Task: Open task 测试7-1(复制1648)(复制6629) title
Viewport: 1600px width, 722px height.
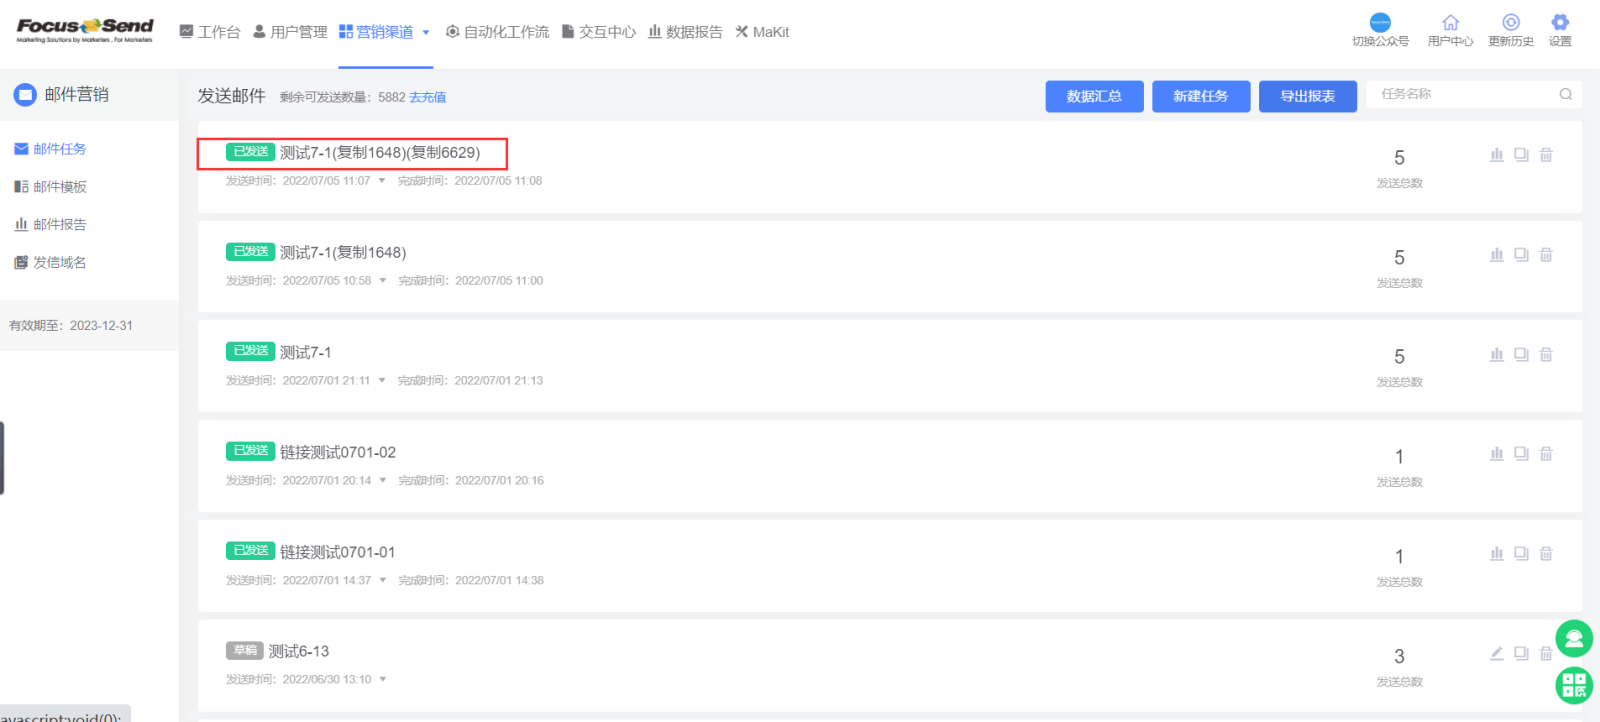Action: point(380,153)
